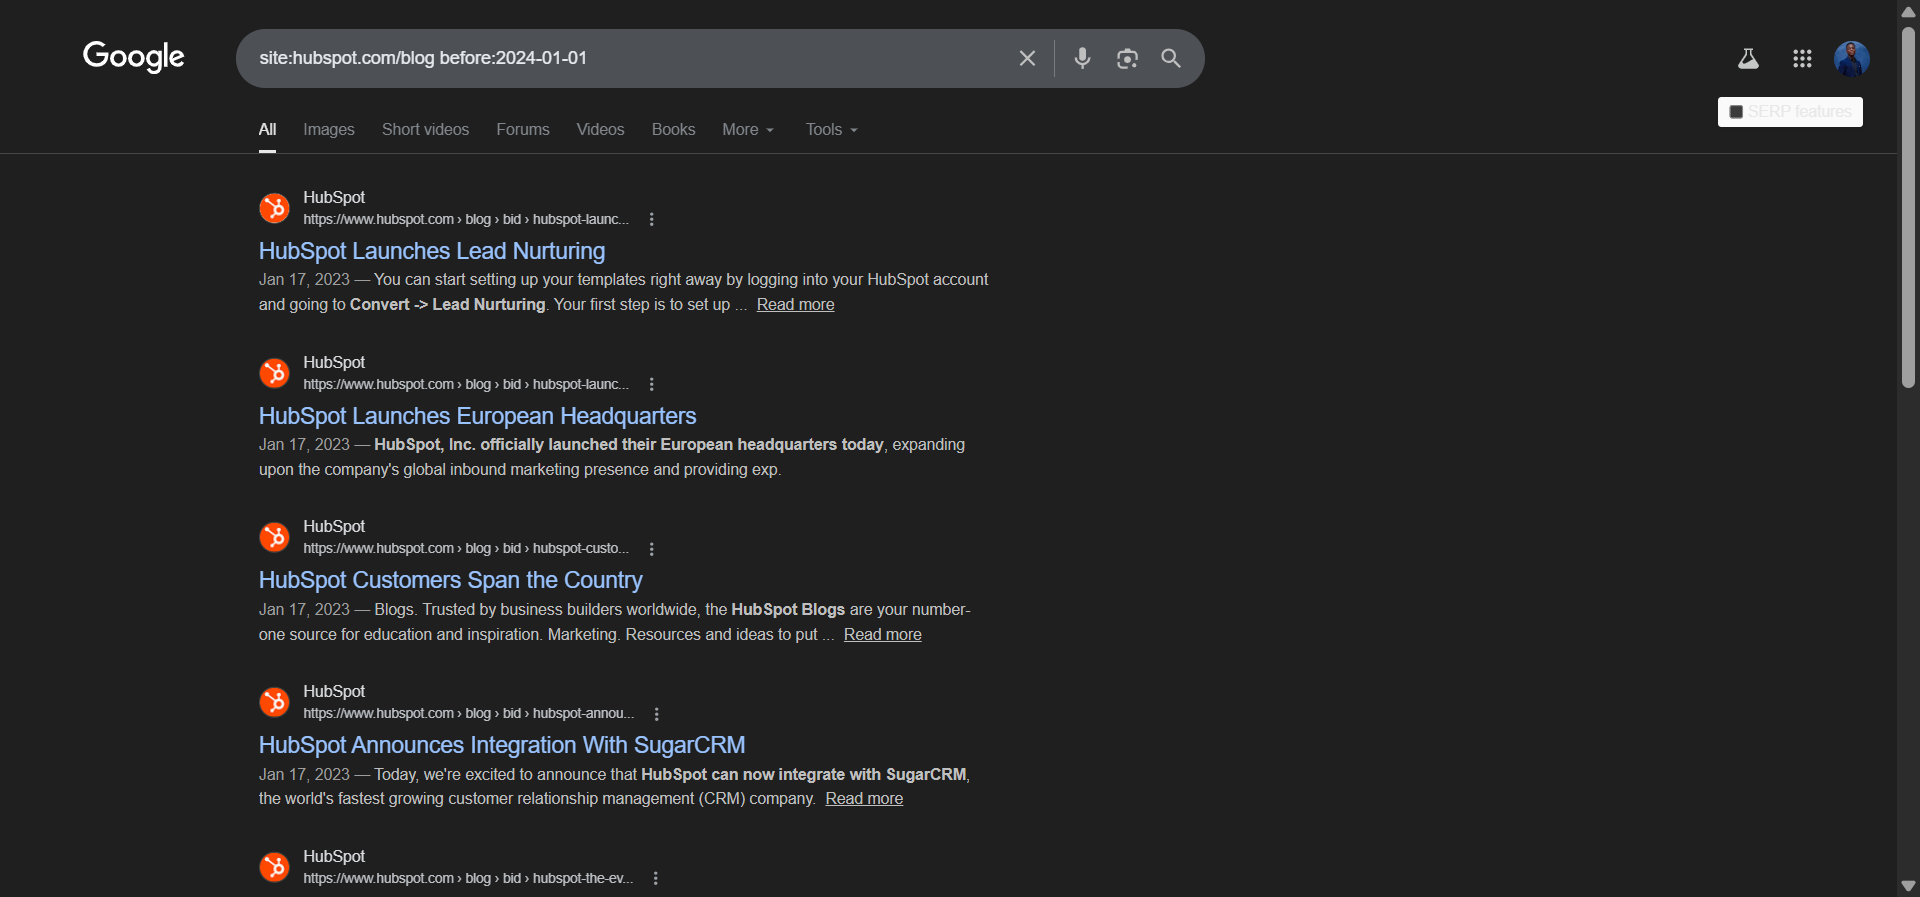Screen dimensions: 1920x897
Task: Select the All results tab
Action: click(x=267, y=129)
